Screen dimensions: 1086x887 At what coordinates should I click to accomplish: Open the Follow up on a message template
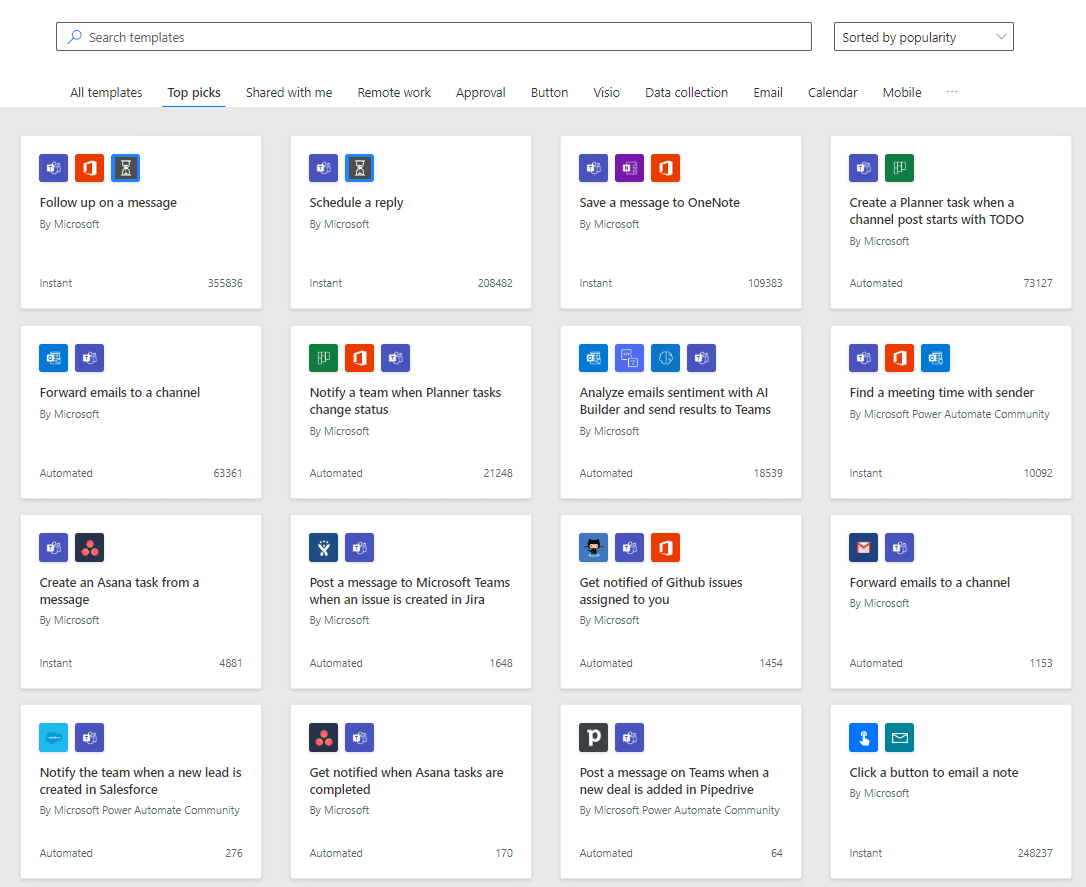(108, 203)
